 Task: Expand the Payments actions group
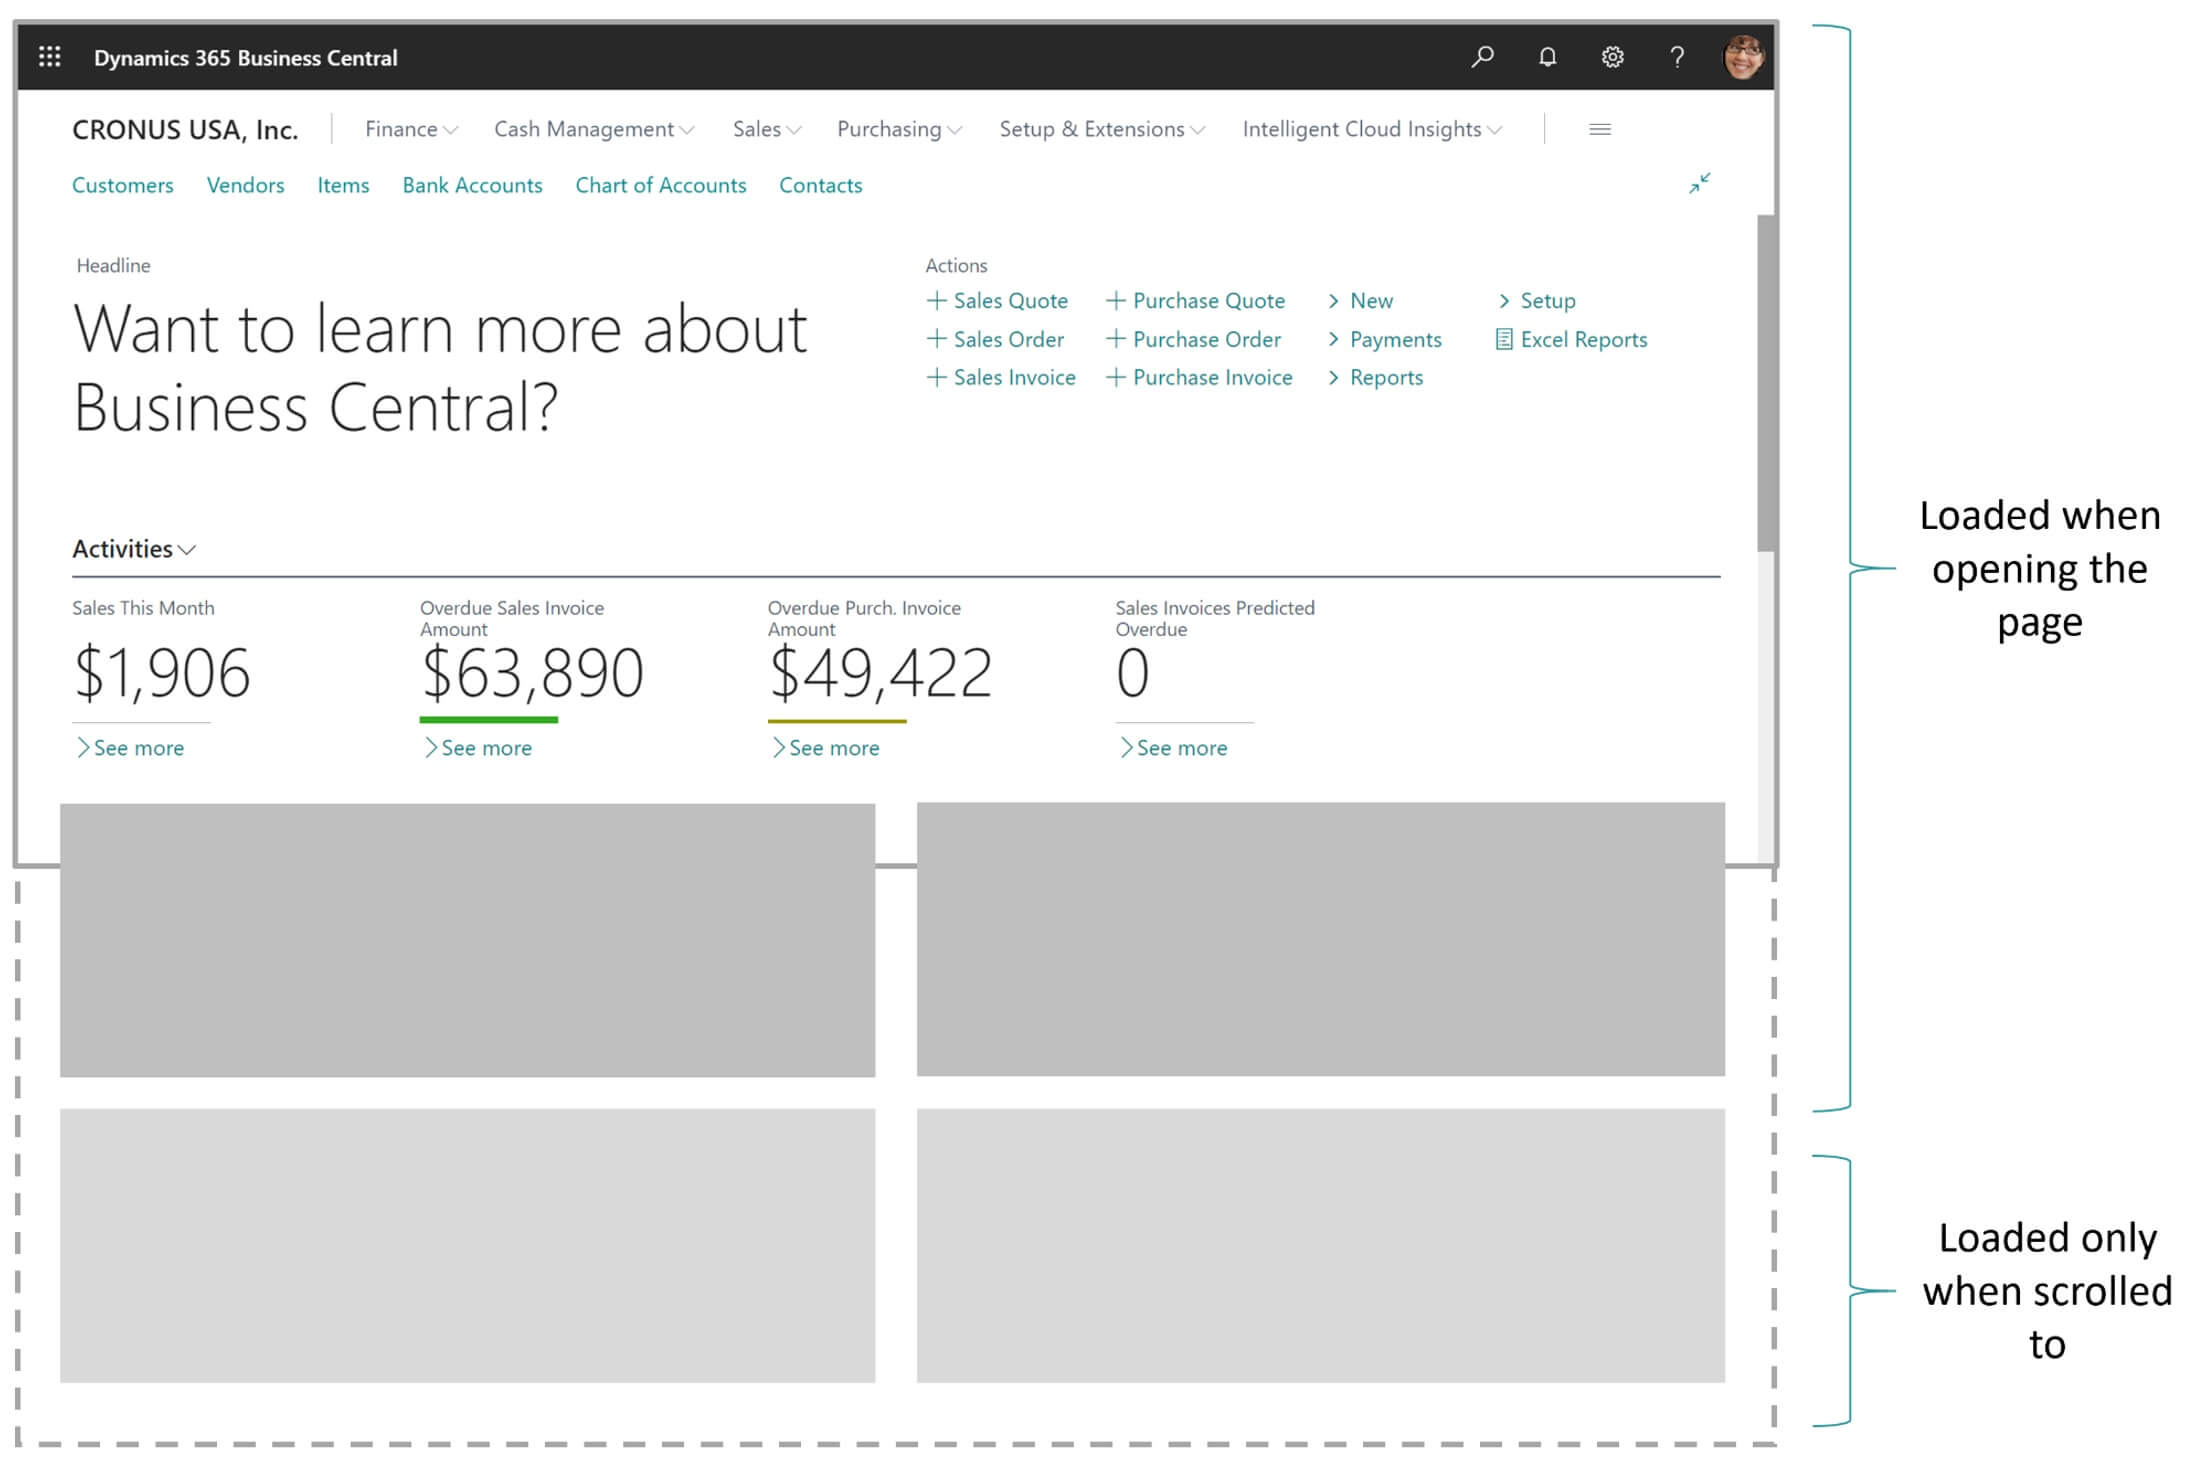(1385, 339)
